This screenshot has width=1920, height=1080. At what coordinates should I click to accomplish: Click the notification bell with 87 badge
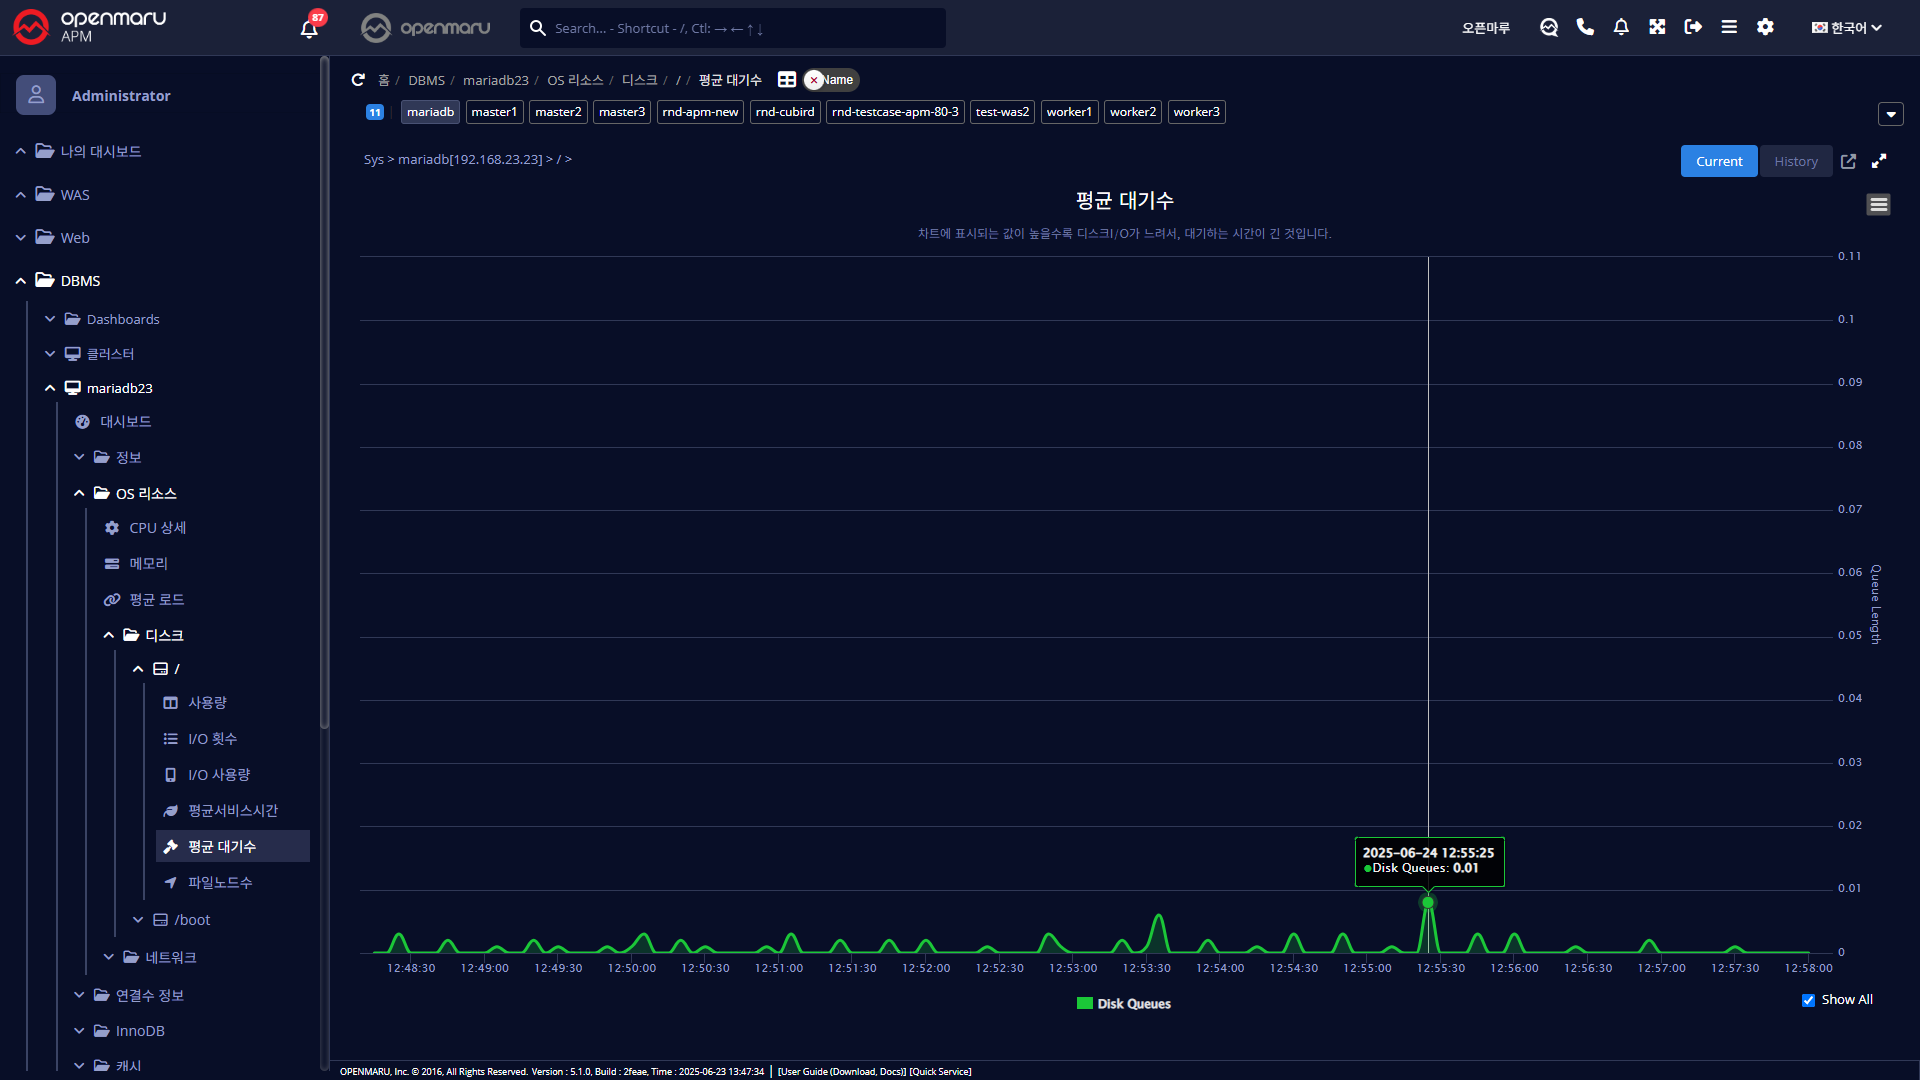pyautogui.click(x=309, y=28)
